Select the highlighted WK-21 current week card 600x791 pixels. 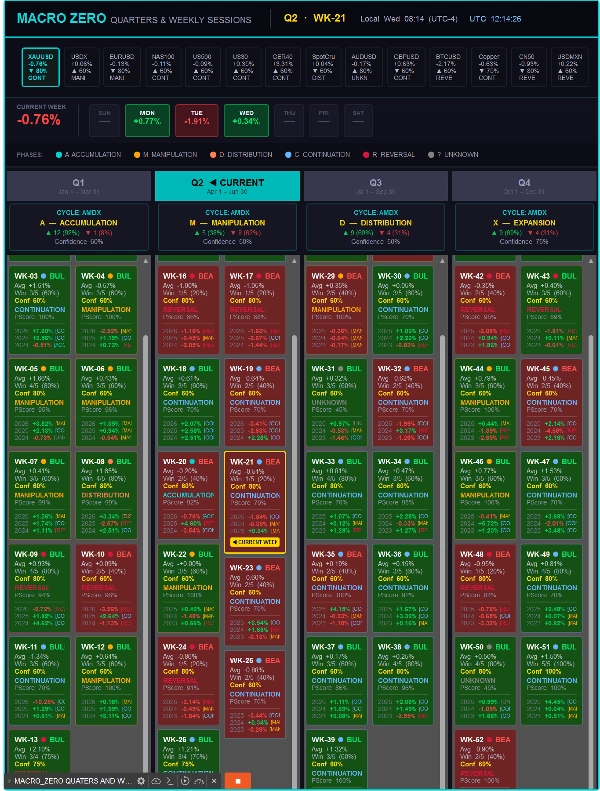click(x=255, y=502)
